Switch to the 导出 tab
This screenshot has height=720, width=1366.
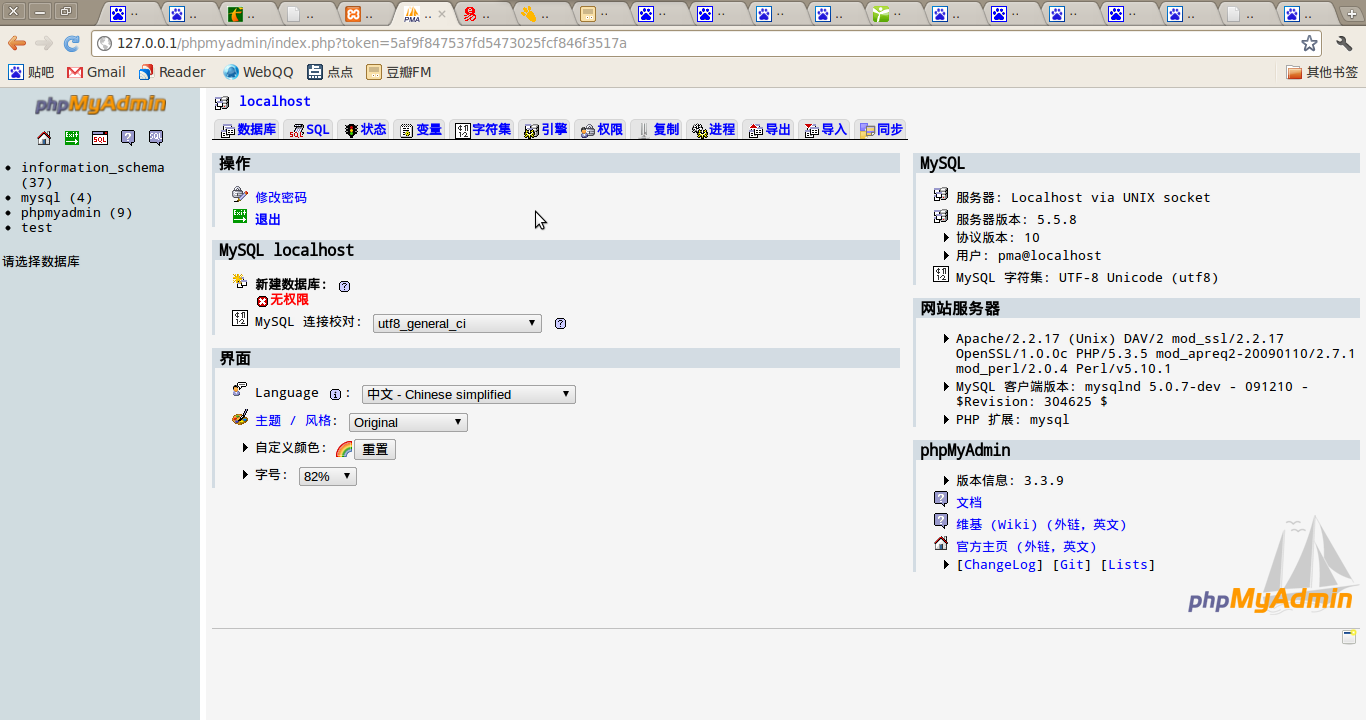(x=769, y=130)
